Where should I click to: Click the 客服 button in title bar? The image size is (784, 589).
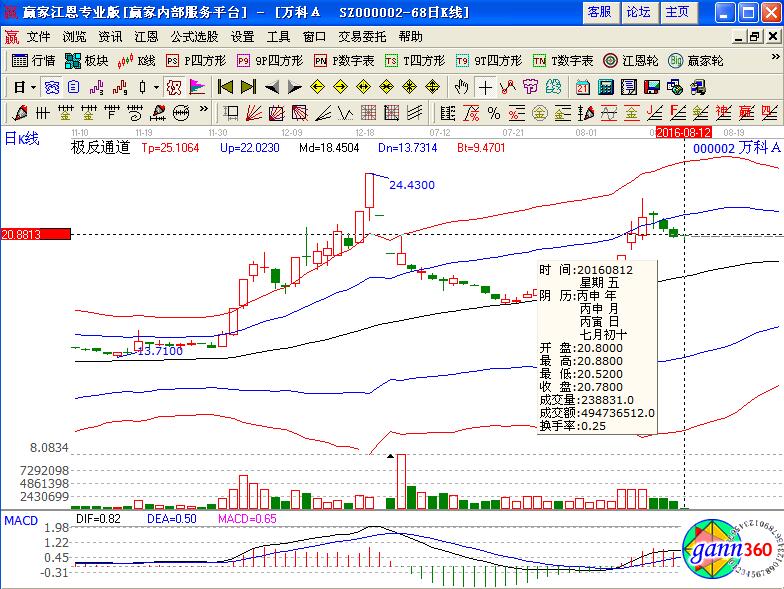(599, 12)
